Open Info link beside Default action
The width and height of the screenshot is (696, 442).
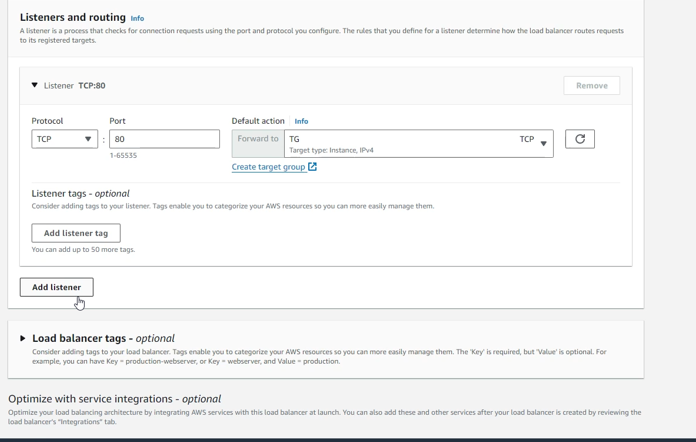[x=301, y=121]
